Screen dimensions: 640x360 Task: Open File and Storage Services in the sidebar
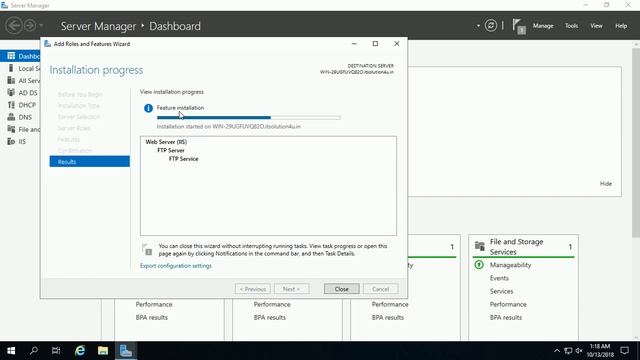20,129
